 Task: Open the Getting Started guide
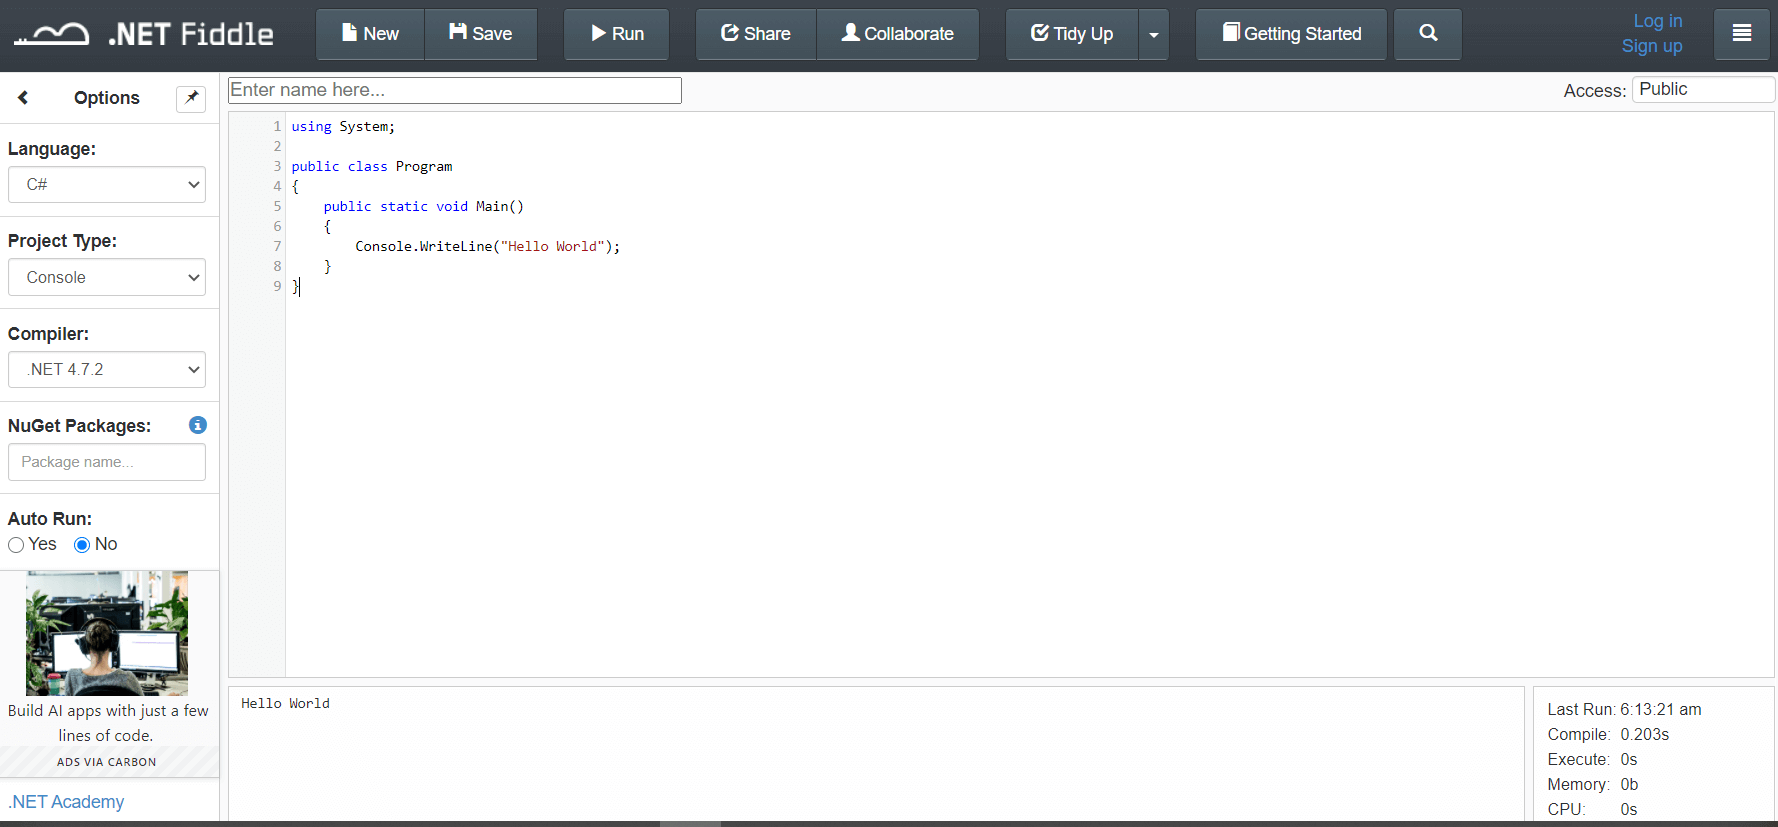point(1291,34)
